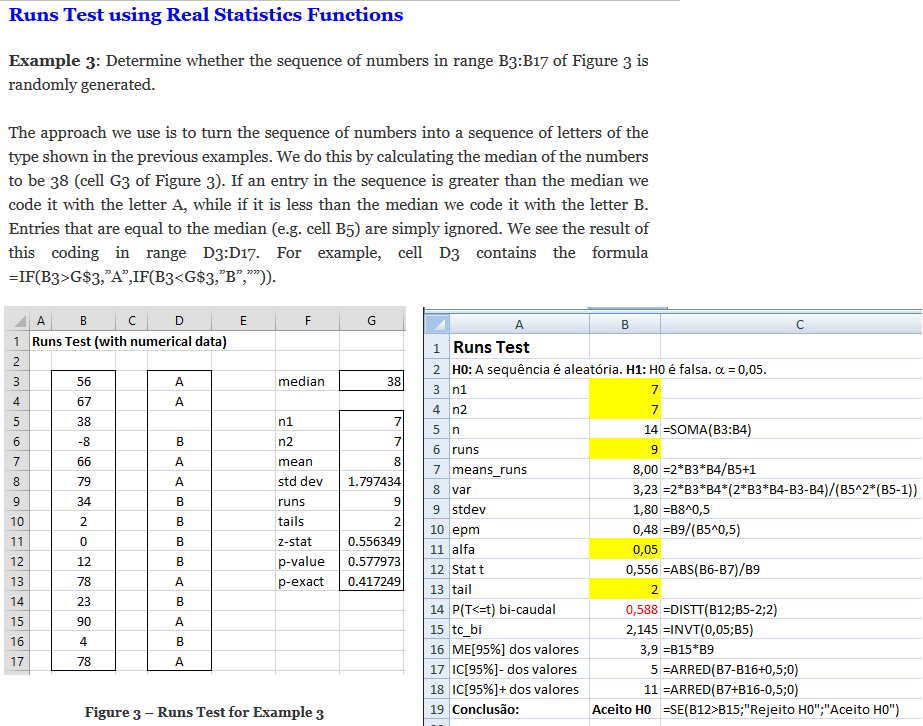Viewport: 923px width, 726px height.
Task: Select the yellow n1 value cell in Portuguese sheet
Action: point(625,390)
